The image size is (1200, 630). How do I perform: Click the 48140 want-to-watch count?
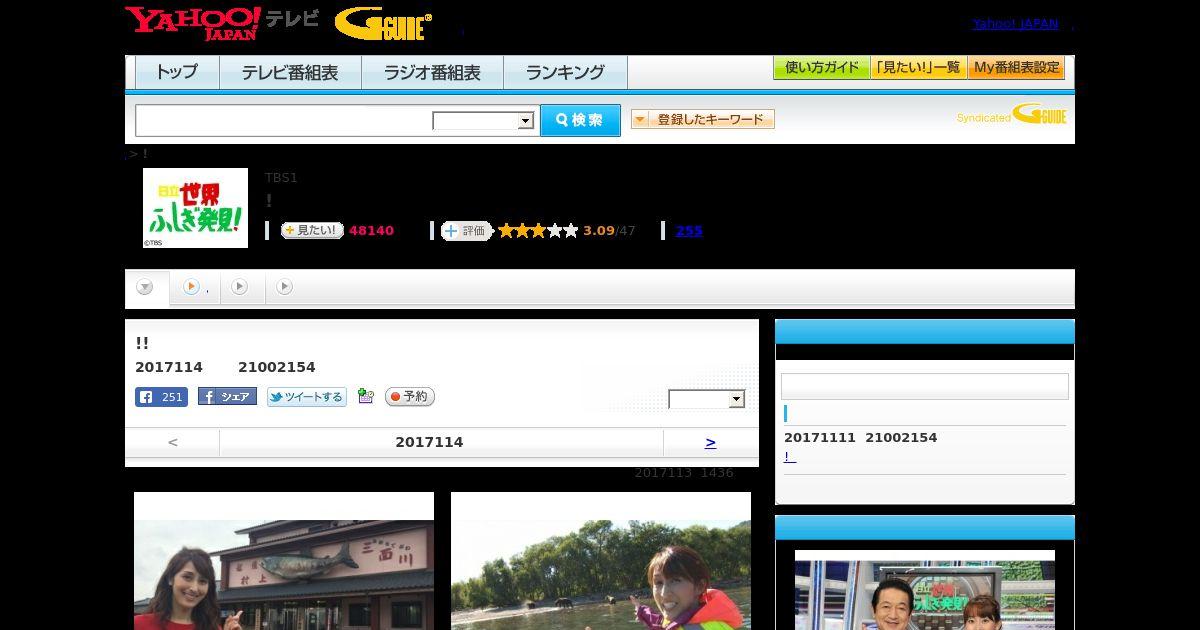click(x=371, y=231)
